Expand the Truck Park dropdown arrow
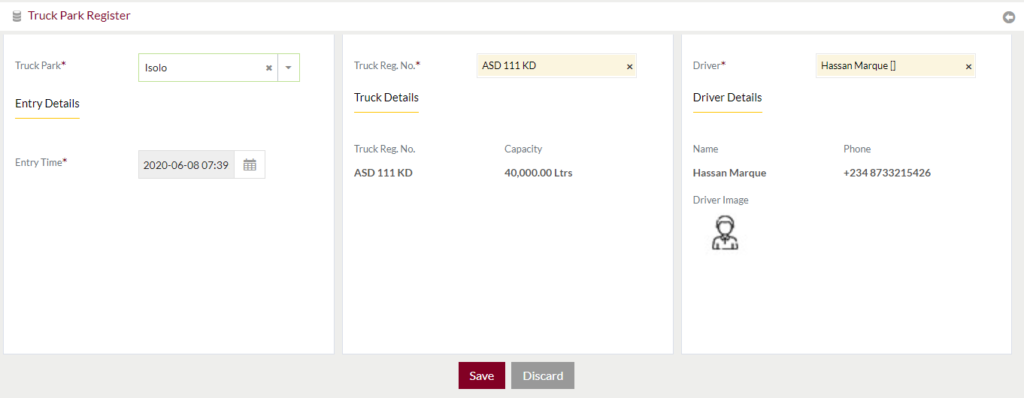Image resolution: width=1024 pixels, height=398 pixels. point(288,67)
